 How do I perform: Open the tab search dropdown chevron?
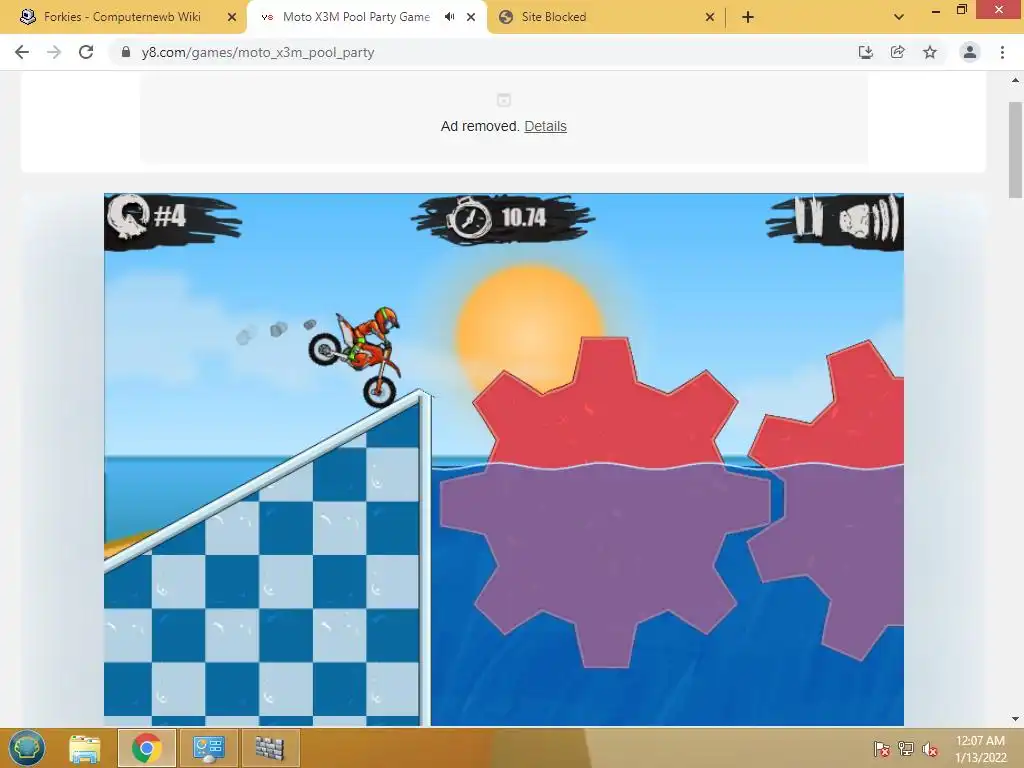(x=899, y=17)
